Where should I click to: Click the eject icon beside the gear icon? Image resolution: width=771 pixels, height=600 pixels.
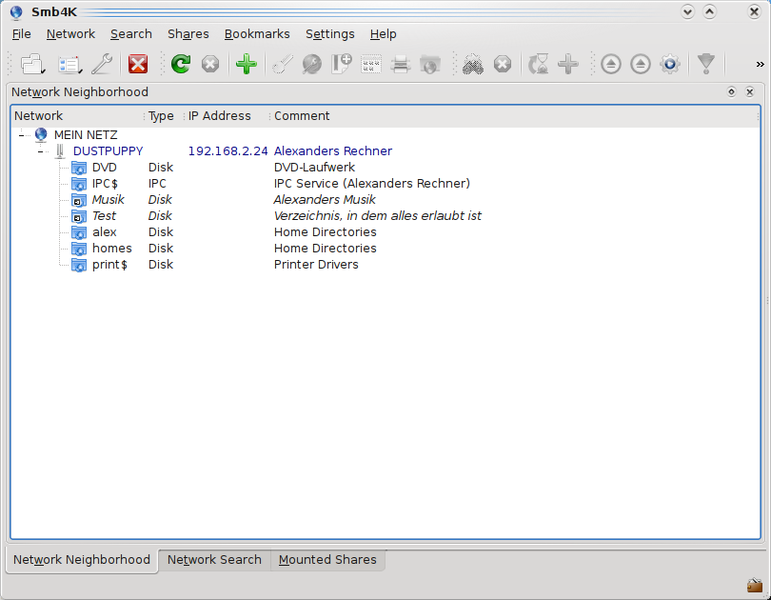pos(640,64)
